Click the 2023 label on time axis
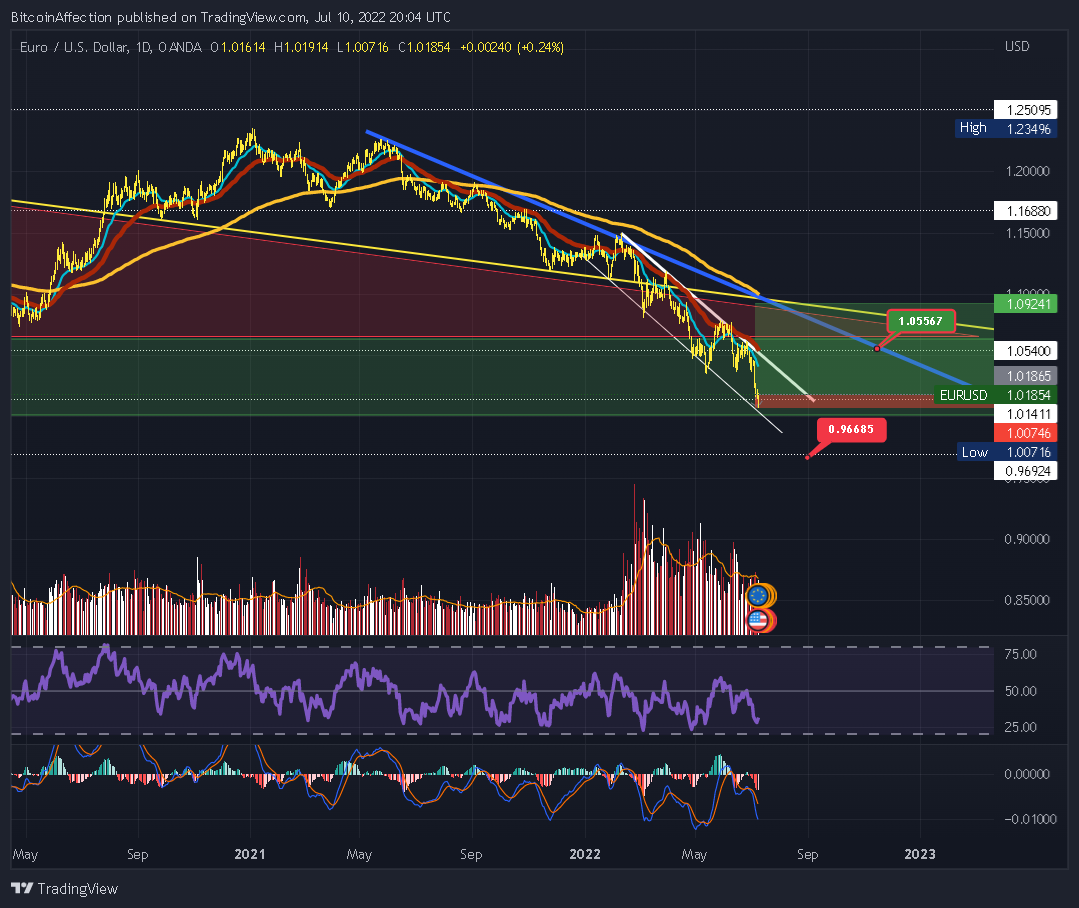Image resolution: width=1079 pixels, height=908 pixels. coord(920,854)
